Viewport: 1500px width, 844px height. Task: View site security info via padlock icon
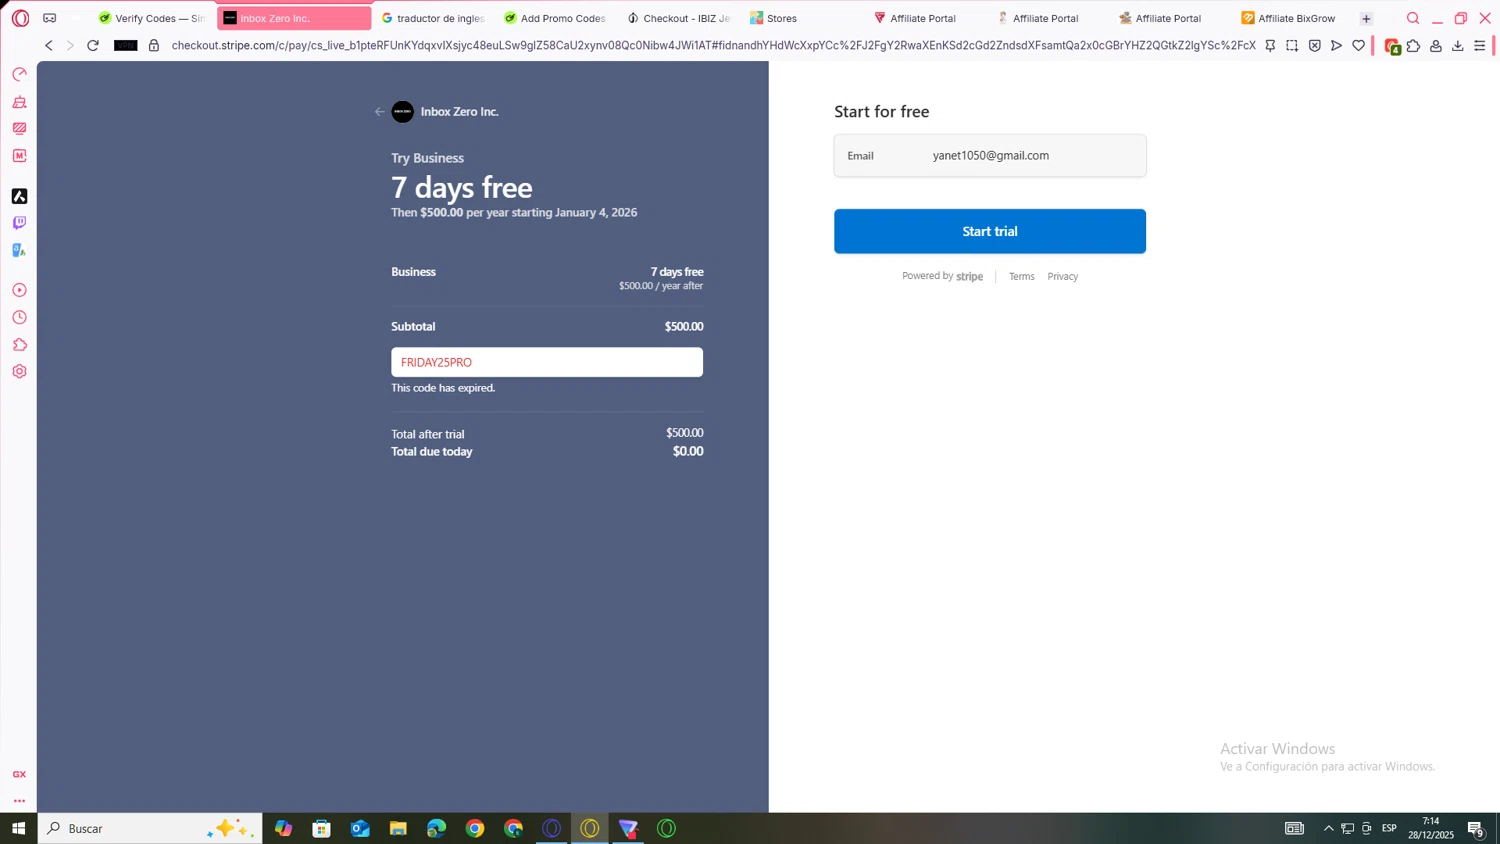[x=154, y=45]
